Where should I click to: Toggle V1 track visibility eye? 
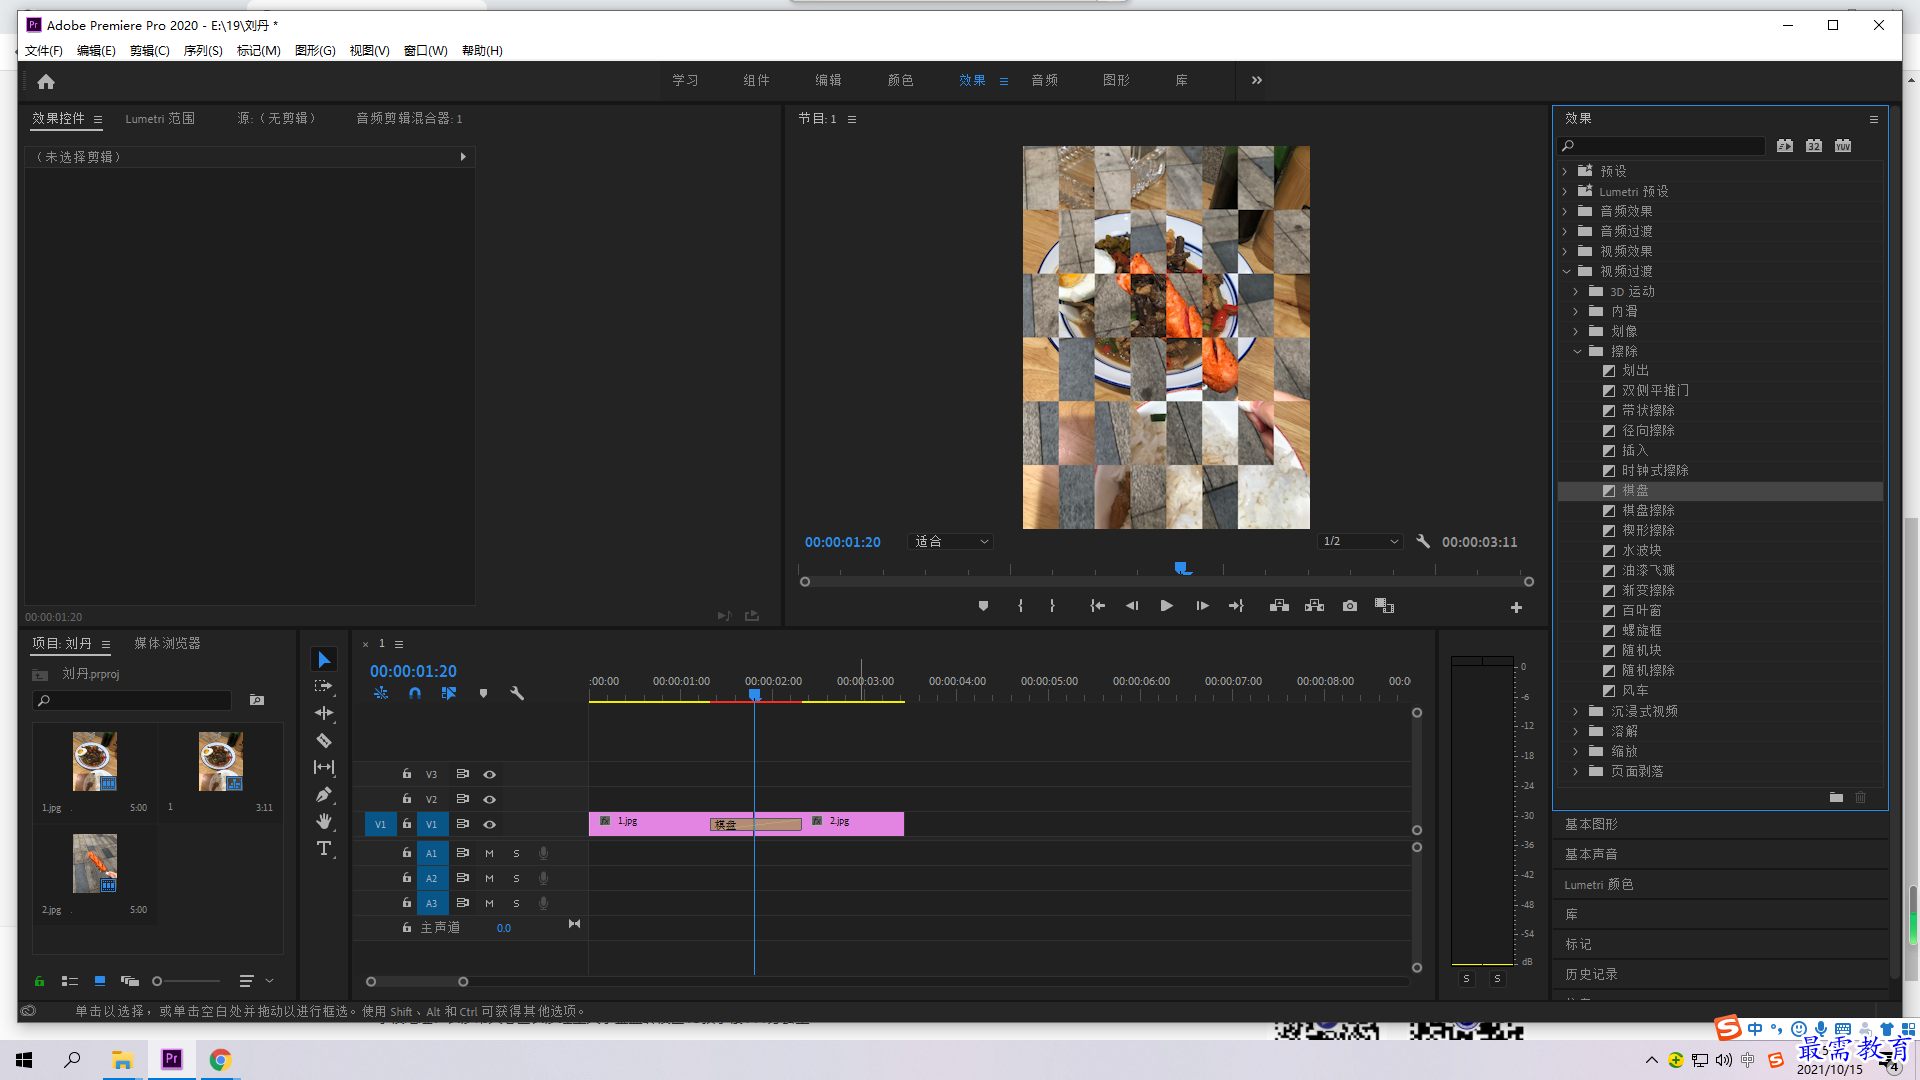pos(490,824)
